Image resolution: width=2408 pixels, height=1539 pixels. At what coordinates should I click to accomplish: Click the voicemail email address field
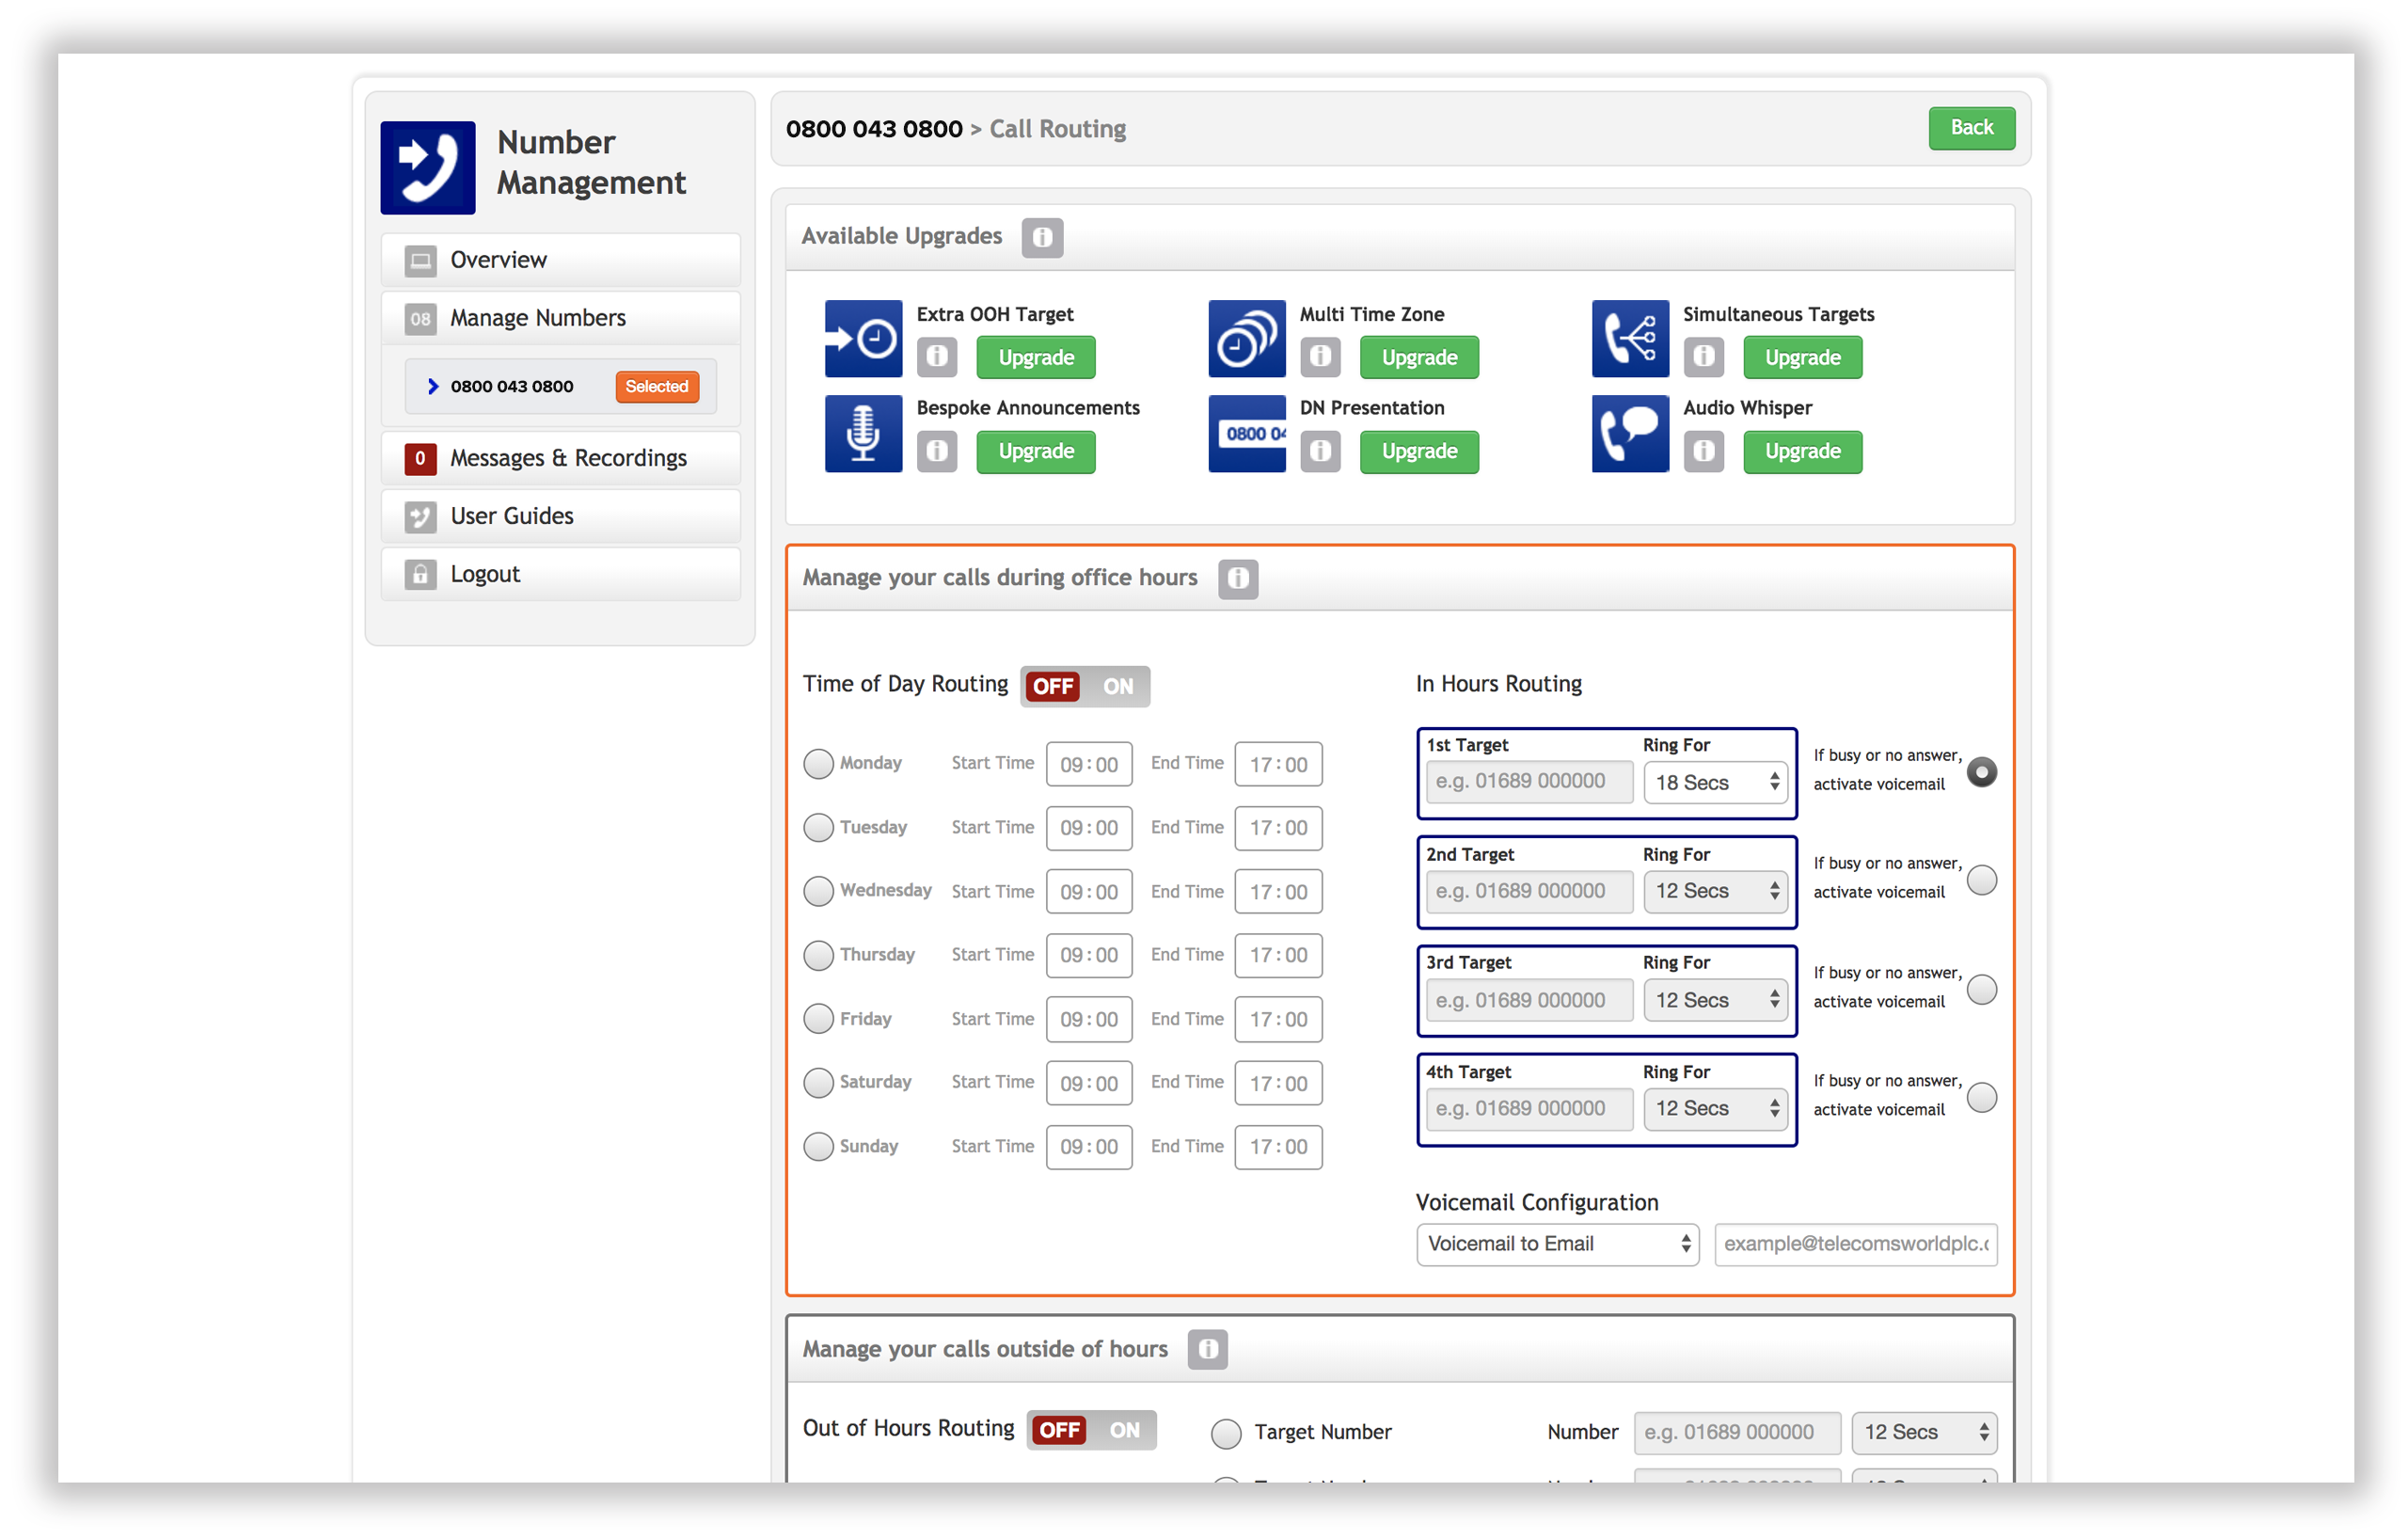coord(1856,1244)
